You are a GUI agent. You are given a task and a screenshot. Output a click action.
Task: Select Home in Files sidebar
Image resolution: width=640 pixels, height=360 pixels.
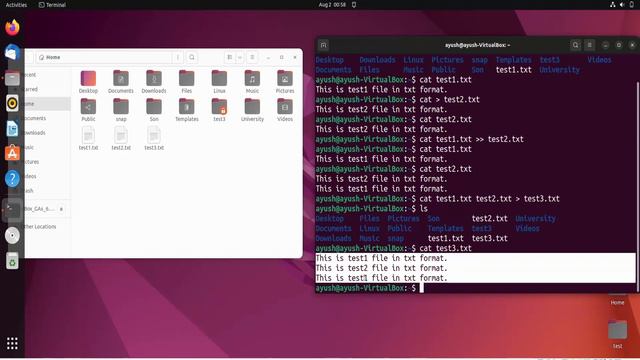[47, 104]
